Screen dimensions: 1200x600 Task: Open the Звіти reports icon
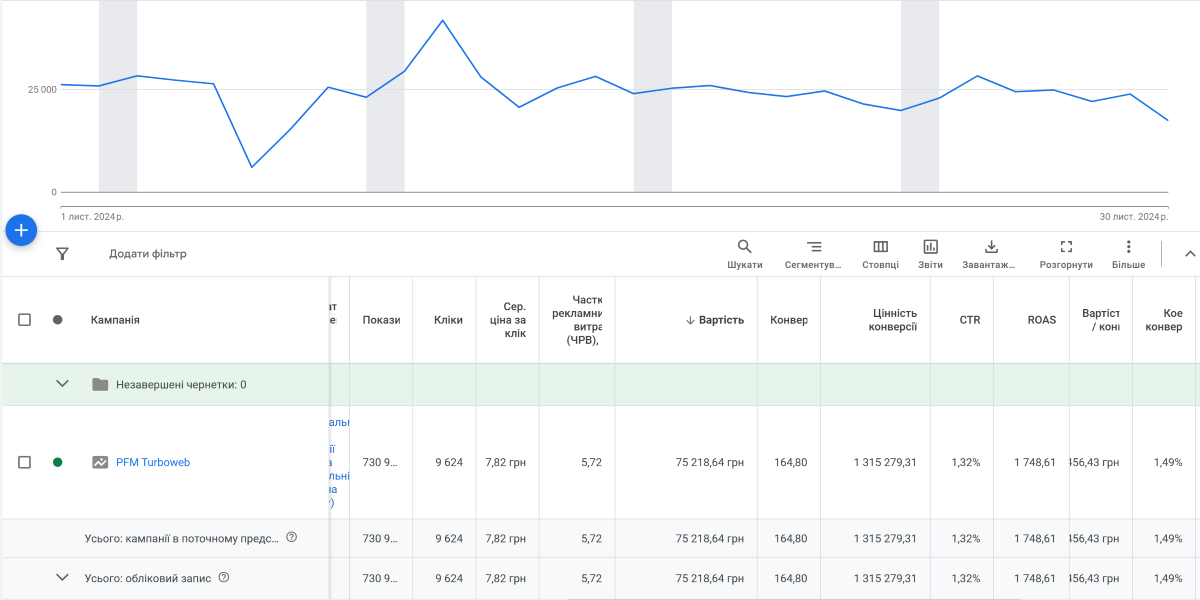tap(930, 247)
